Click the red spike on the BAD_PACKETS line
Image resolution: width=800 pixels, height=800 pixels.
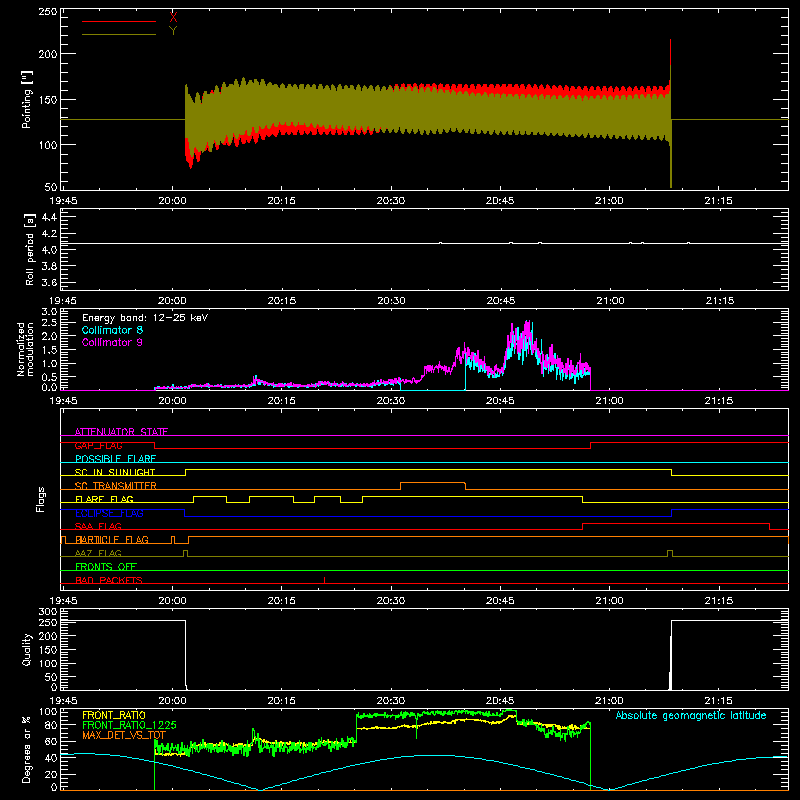click(324, 580)
